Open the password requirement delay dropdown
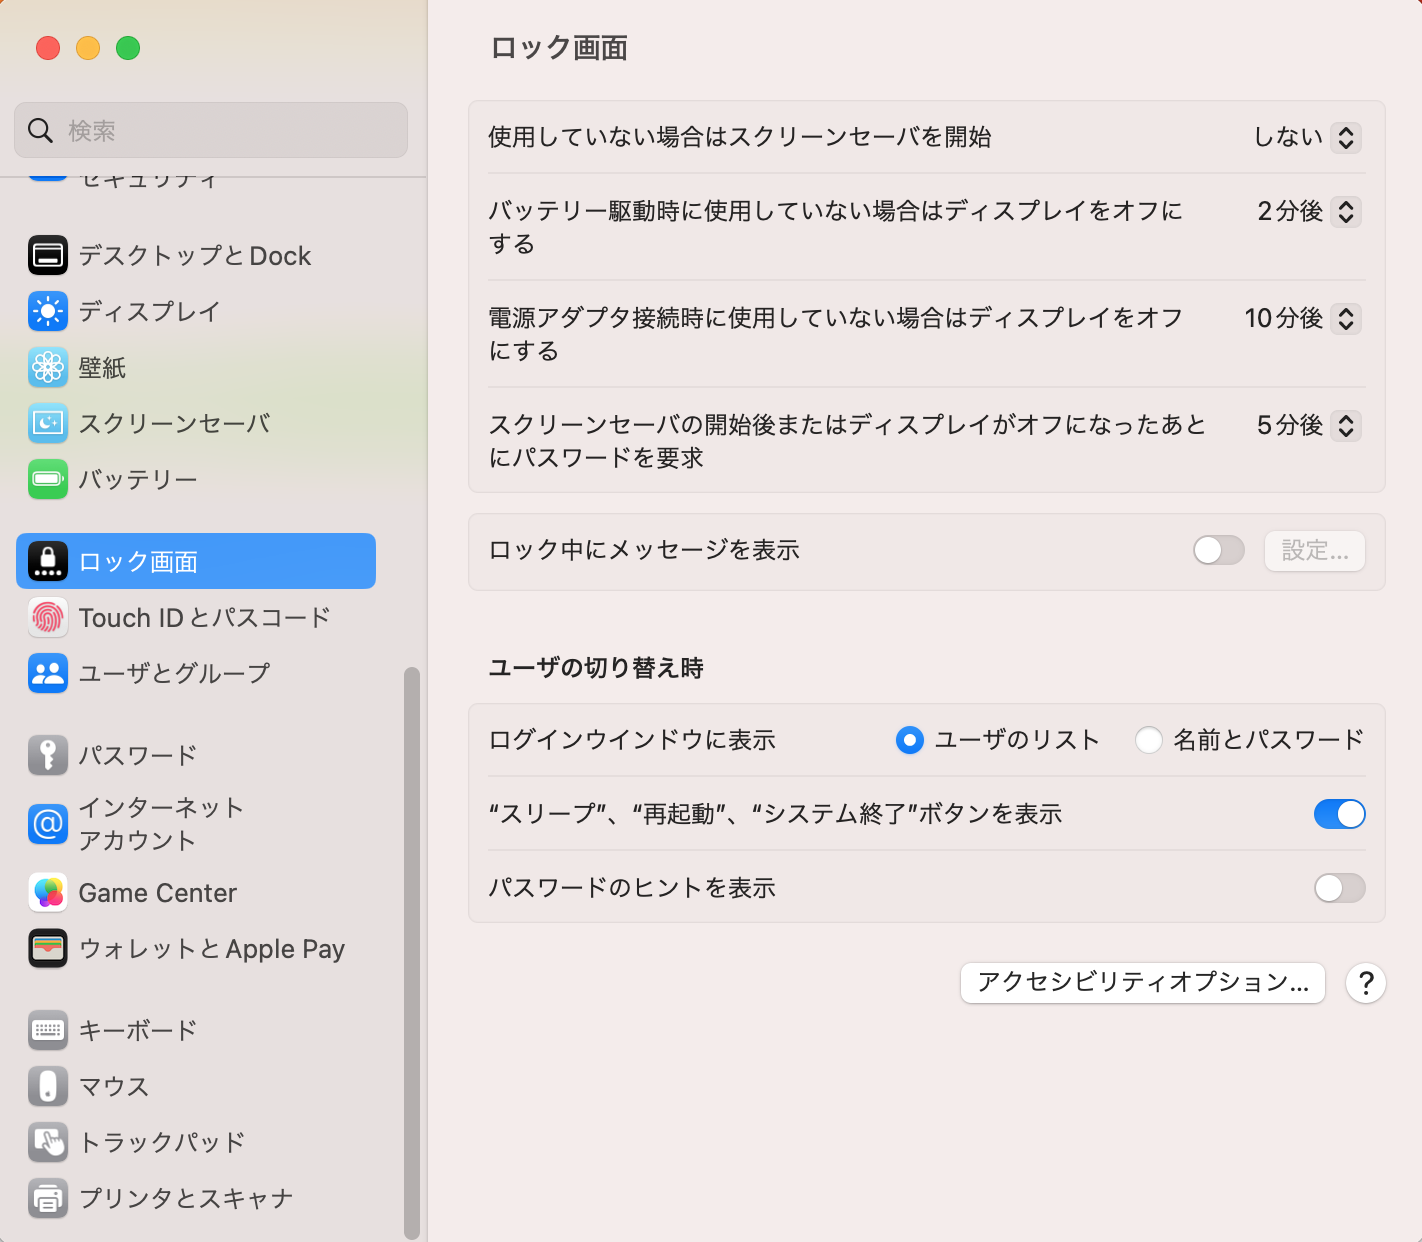Viewport: 1422px width, 1242px height. (1347, 425)
